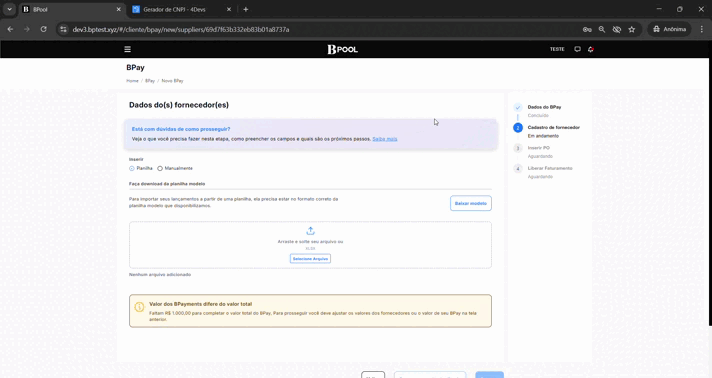Go back using browser back arrow
The height and width of the screenshot is (378, 712).
click(10, 29)
